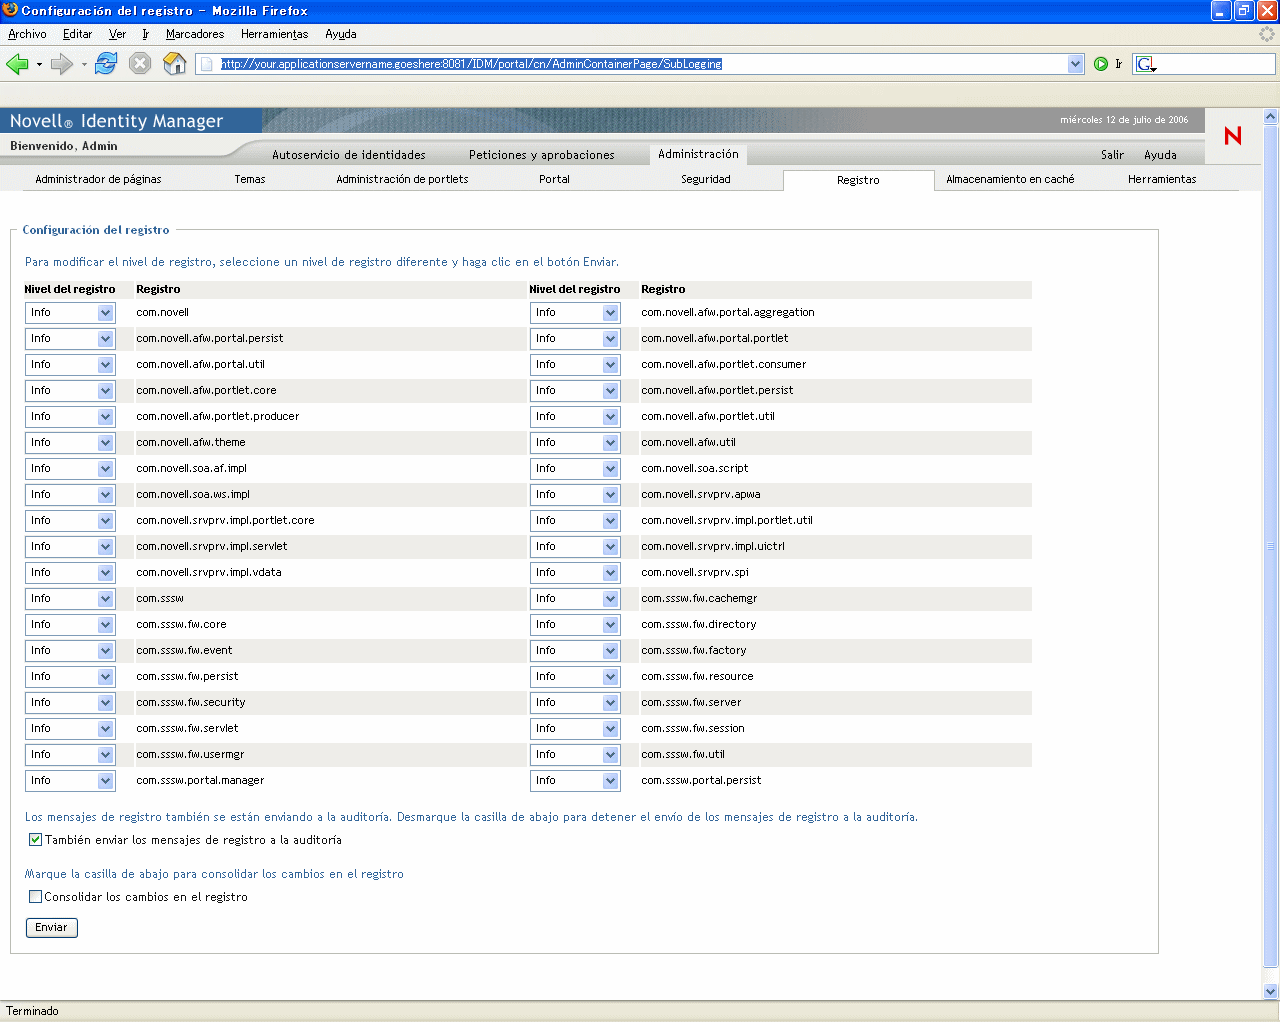This screenshot has height=1022, width=1280.
Task: Uncheck 'También enviar los mensajes de registro' checkbox
Action: pyautogui.click(x=35, y=840)
